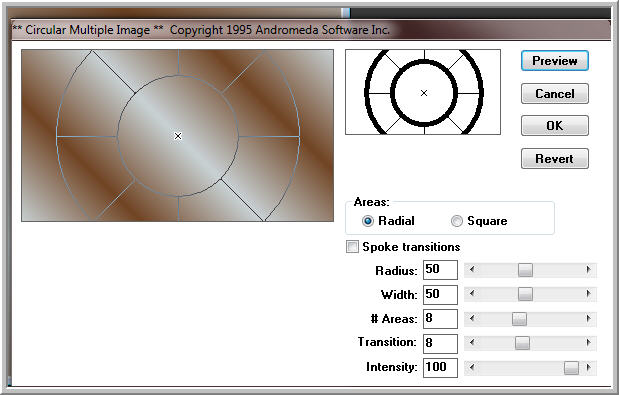The height and width of the screenshot is (395, 619).
Task: Increase # Areas with right arrow
Action: (x=589, y=319)
